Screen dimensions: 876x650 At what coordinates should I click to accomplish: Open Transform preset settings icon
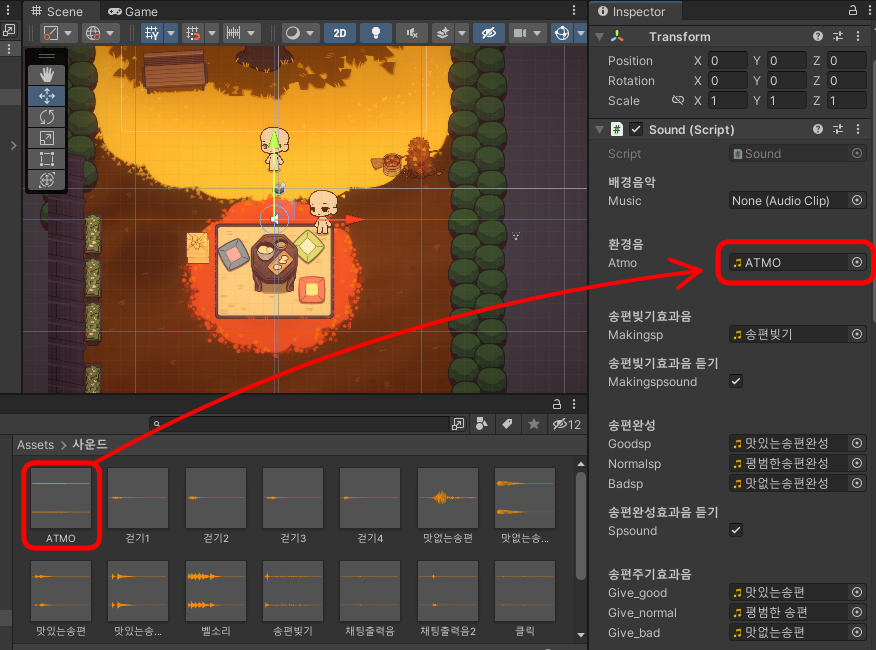tap(838, 36)
